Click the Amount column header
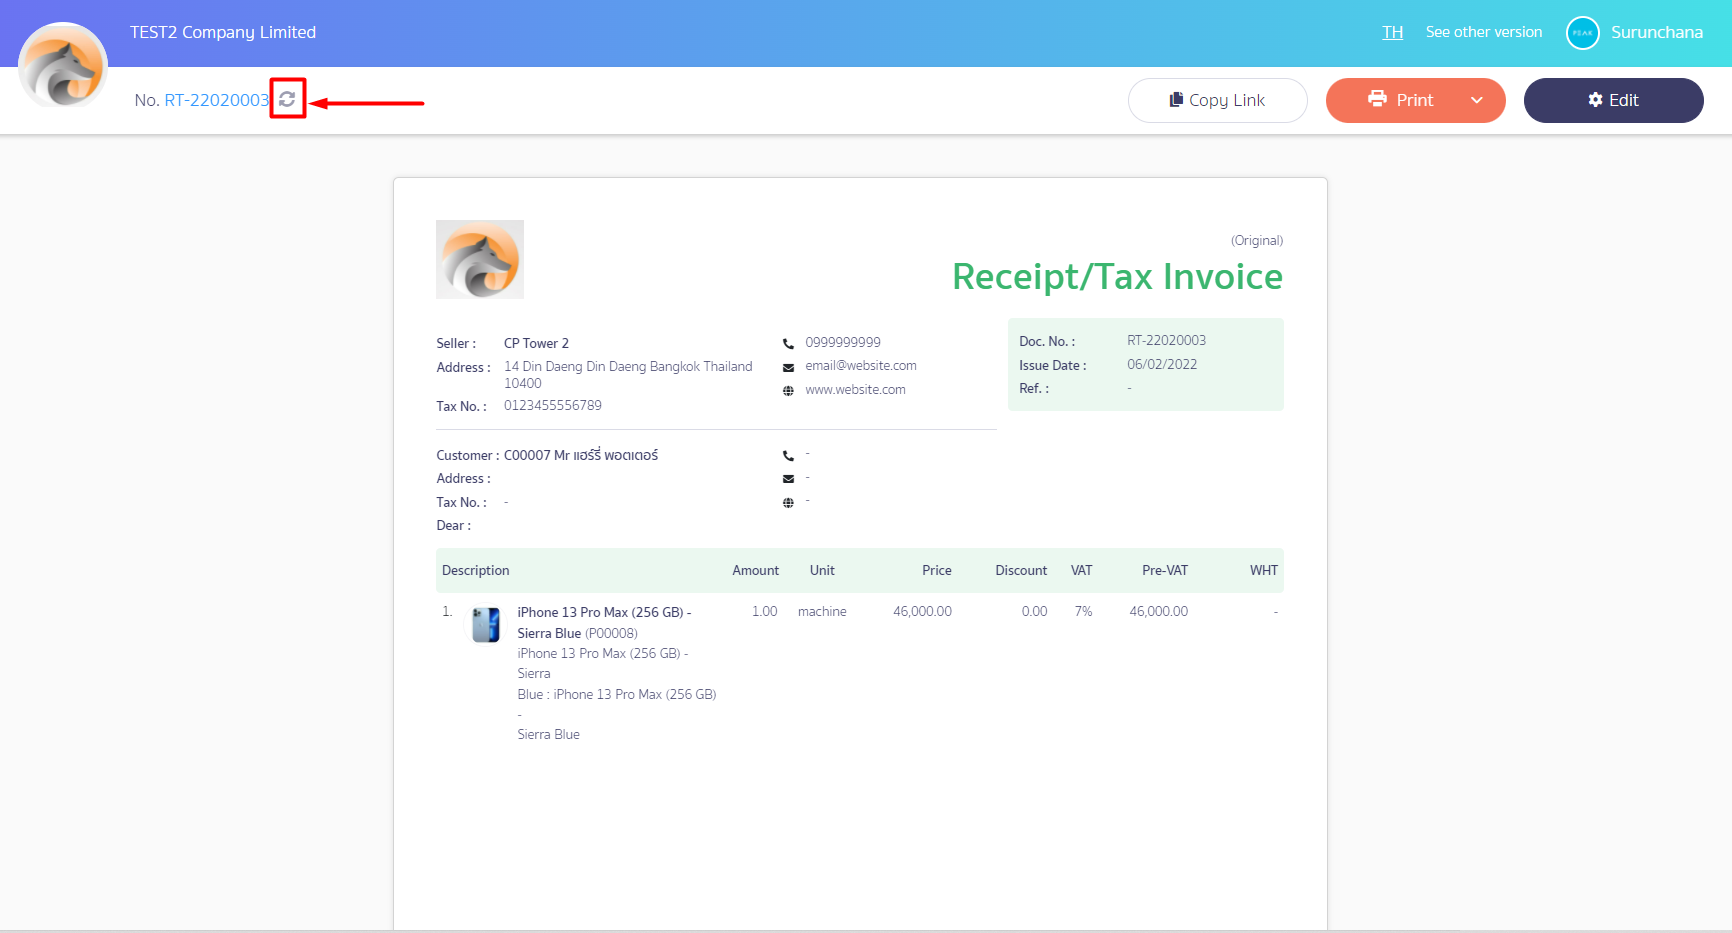The width and height of the screenshot is (1732, 933). coord(755,570)
